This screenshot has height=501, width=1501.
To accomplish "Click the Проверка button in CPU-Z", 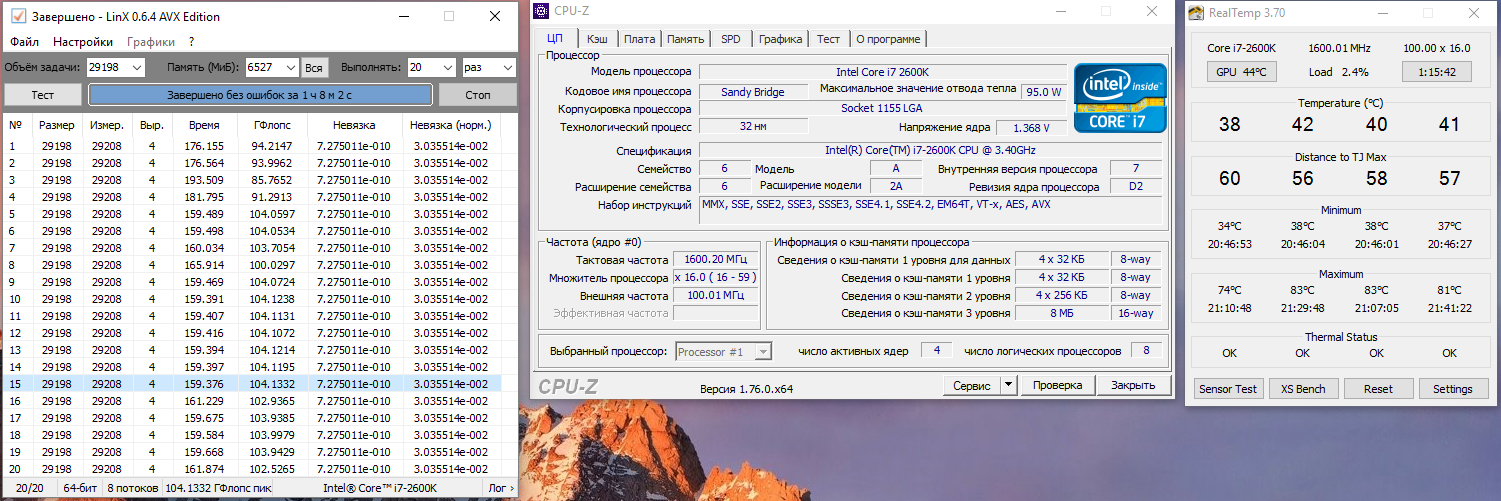I will coord(1057,385).
